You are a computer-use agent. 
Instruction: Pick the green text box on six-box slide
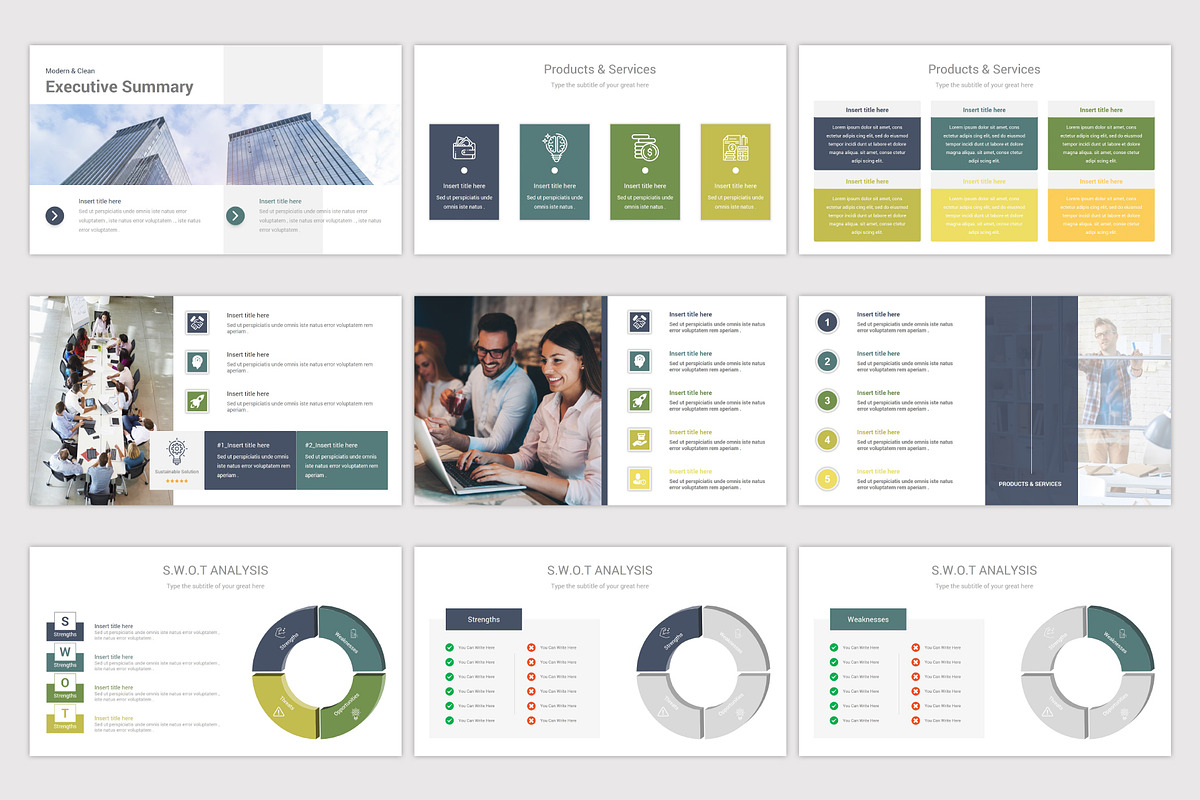1101,143
